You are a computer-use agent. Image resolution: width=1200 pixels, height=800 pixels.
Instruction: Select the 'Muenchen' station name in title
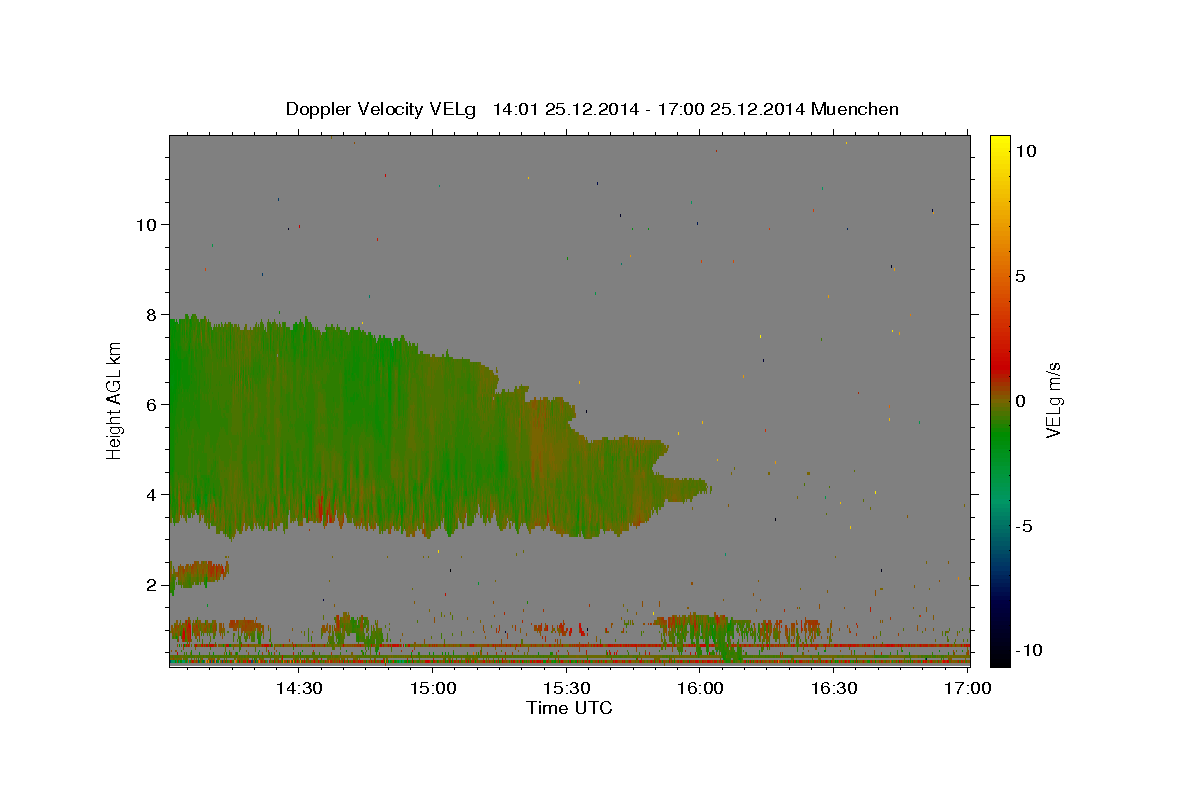(855, 109)
